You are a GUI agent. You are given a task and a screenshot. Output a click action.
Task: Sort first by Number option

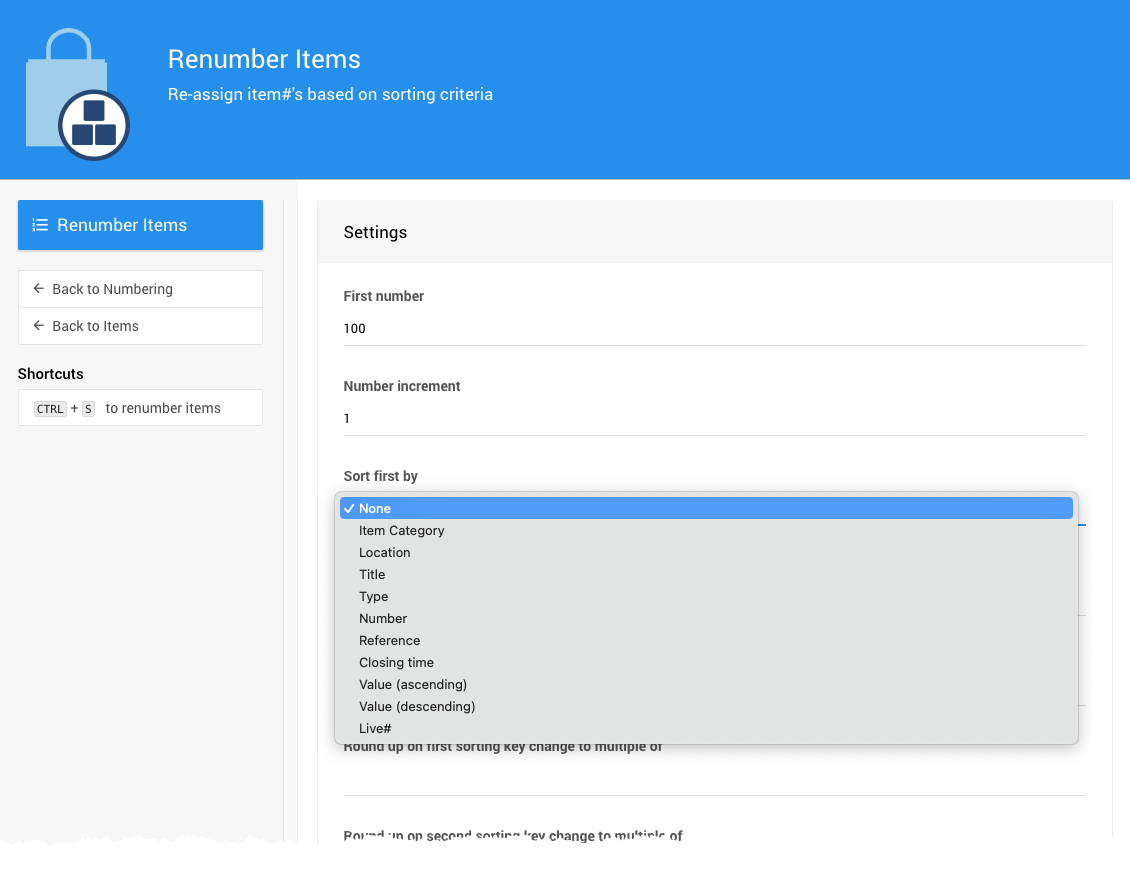point(383,619)
